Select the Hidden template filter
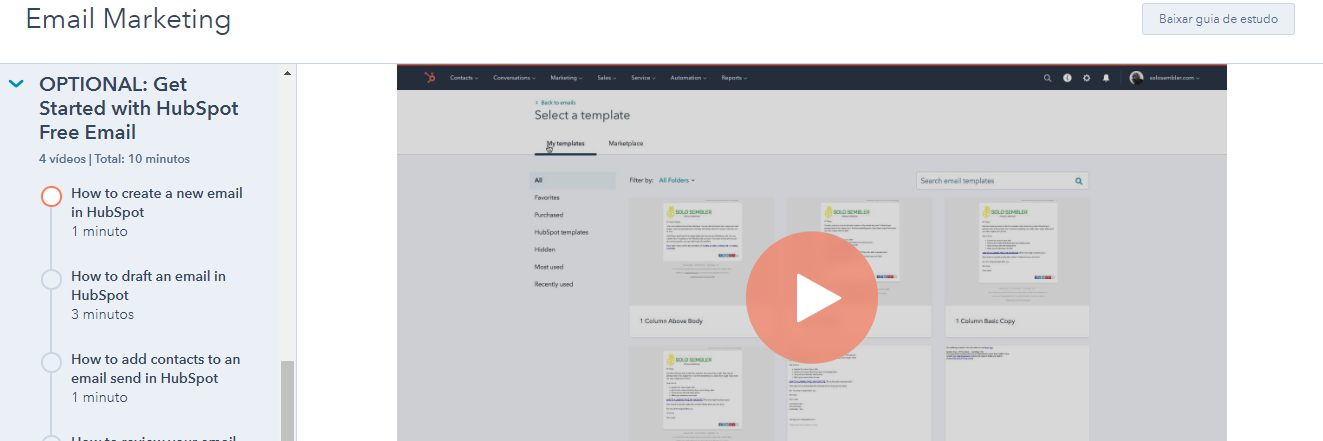The width and height of the screenshot is (1323, 441). [x=545, y=250]
